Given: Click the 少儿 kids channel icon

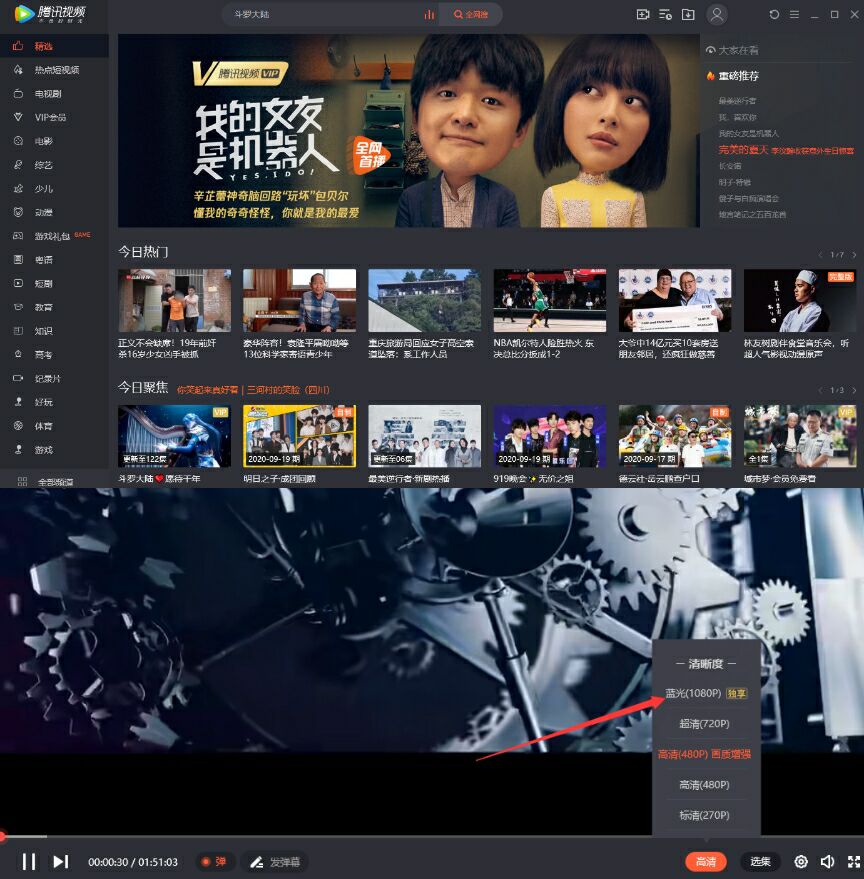Looking at the screenshot, I should (x=19, y=188).
